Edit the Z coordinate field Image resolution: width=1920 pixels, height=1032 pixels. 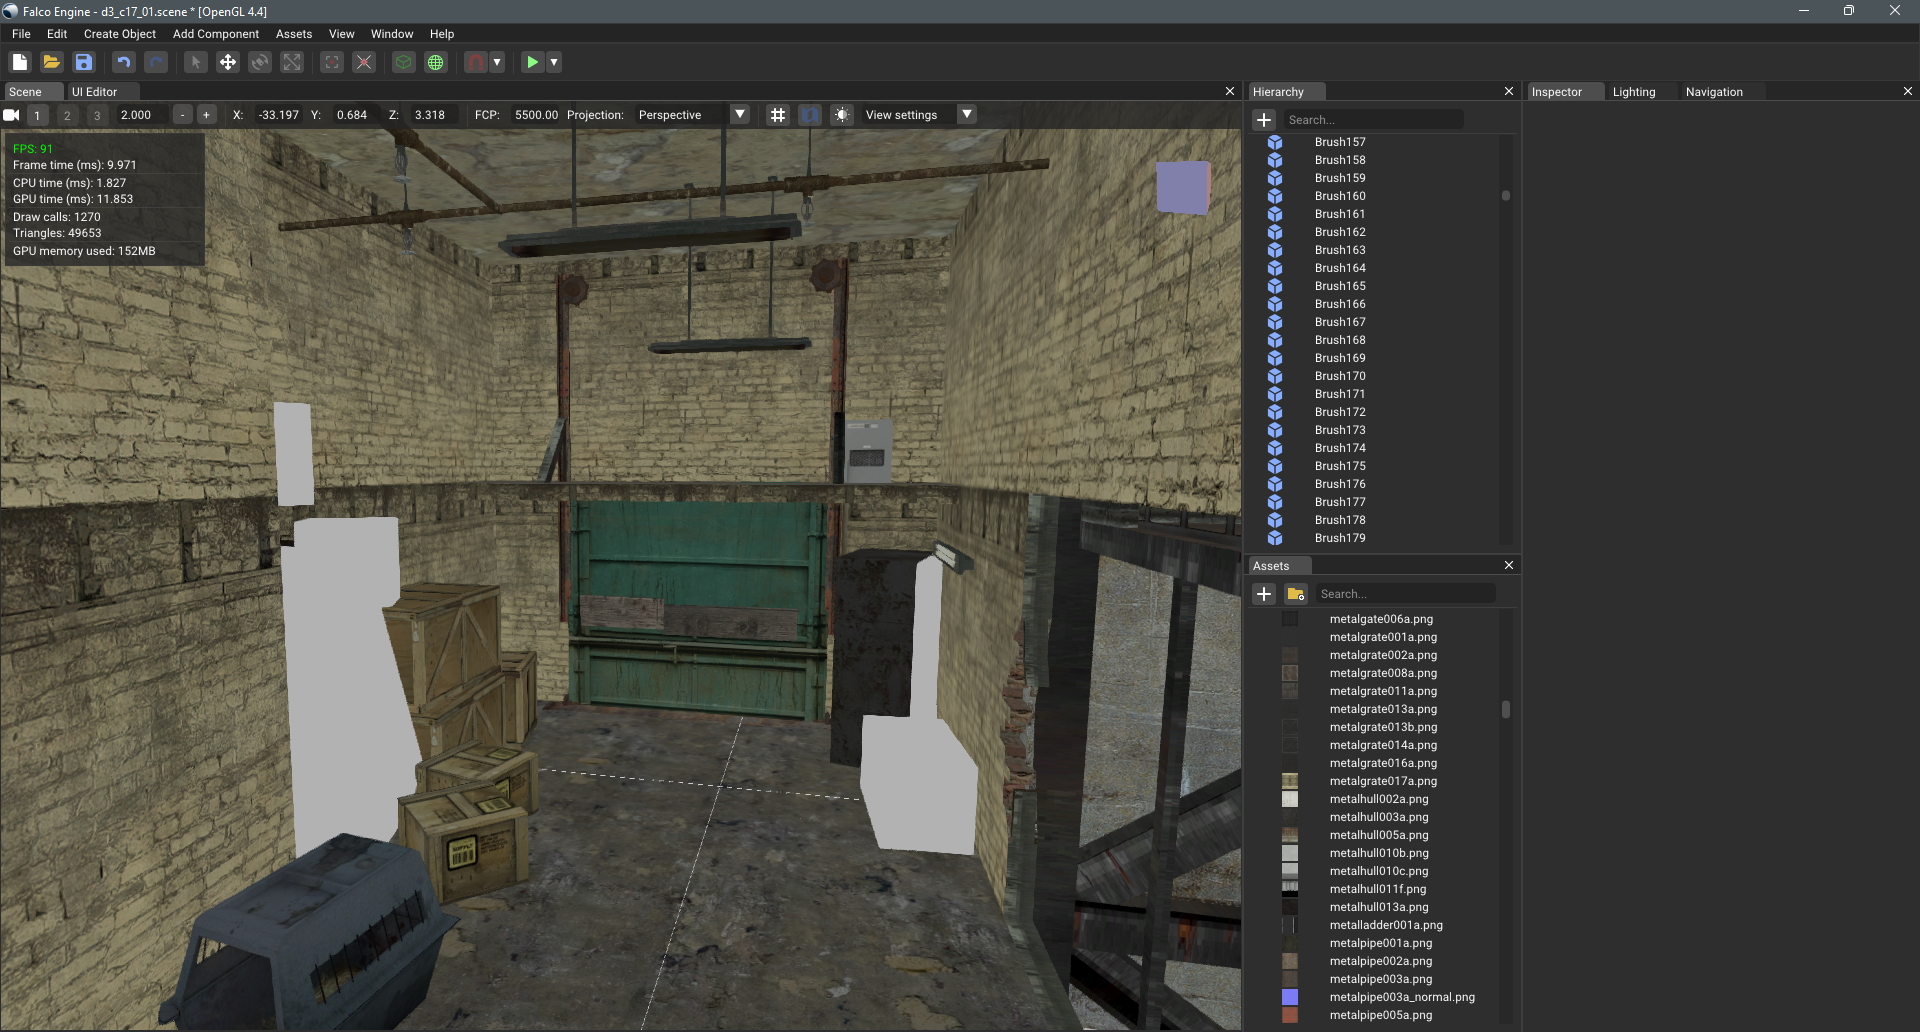point(432,115)
